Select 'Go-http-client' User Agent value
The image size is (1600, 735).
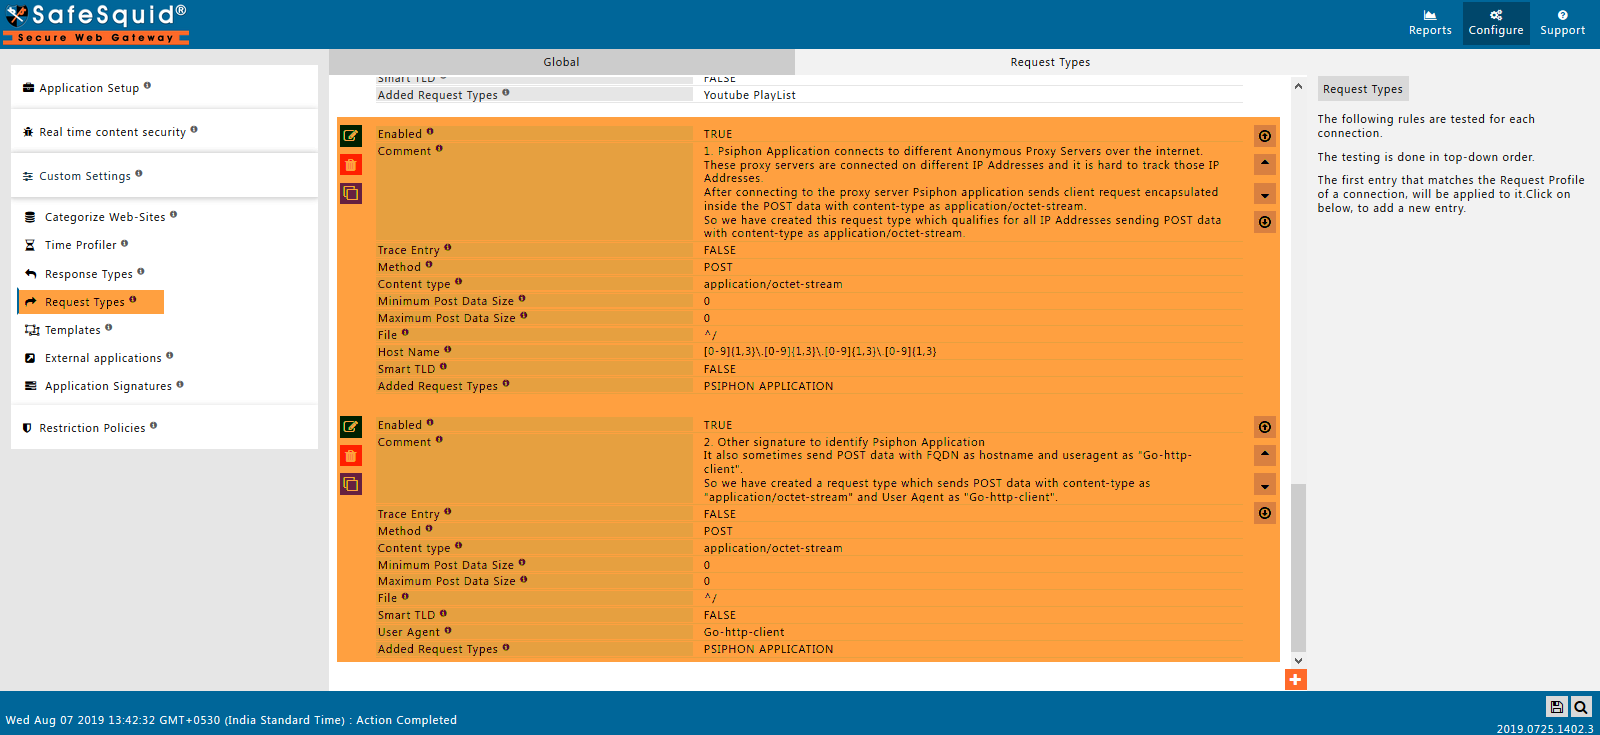pyautogui.click(x=744, y=632)
